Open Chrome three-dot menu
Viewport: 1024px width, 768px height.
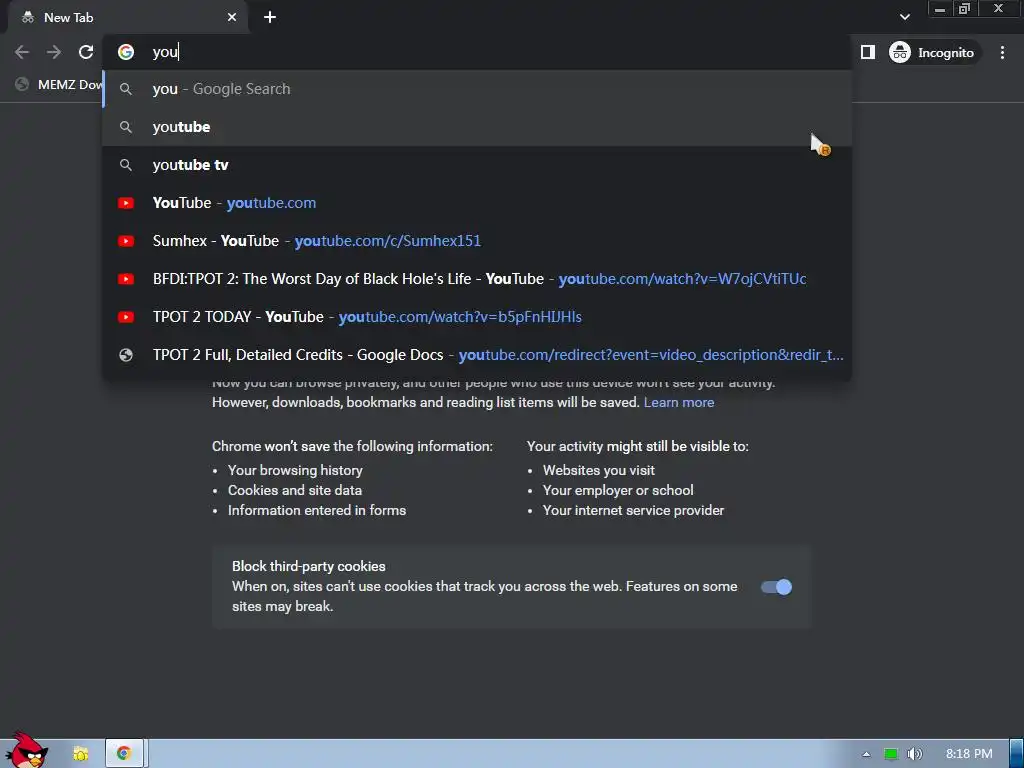click(x=1002, y=52)
